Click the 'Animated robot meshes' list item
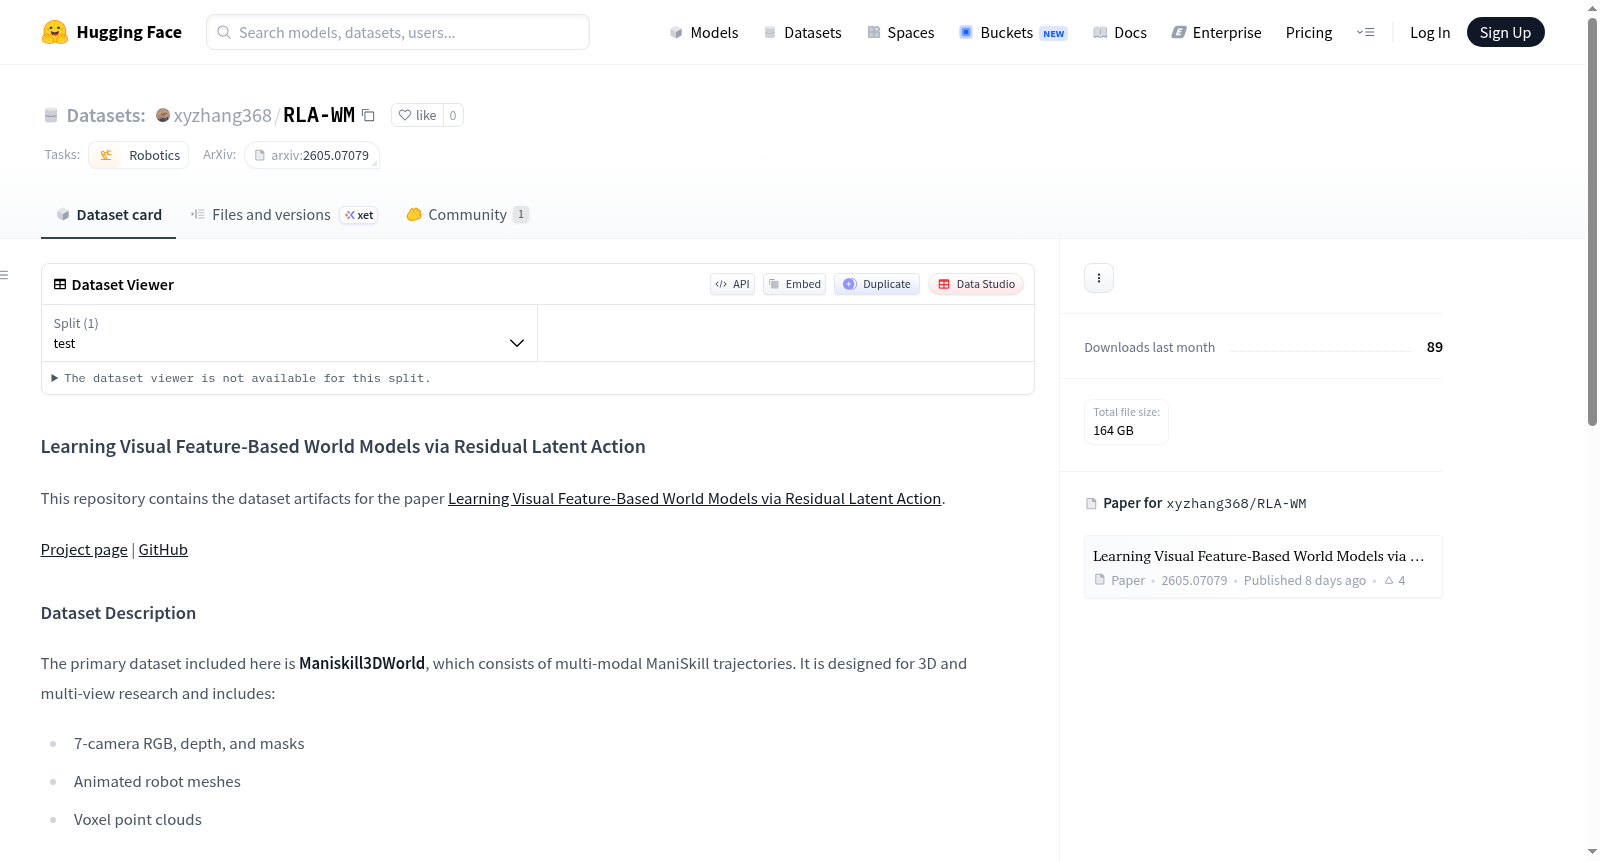 pyautogui.click(x=157, y=782)
